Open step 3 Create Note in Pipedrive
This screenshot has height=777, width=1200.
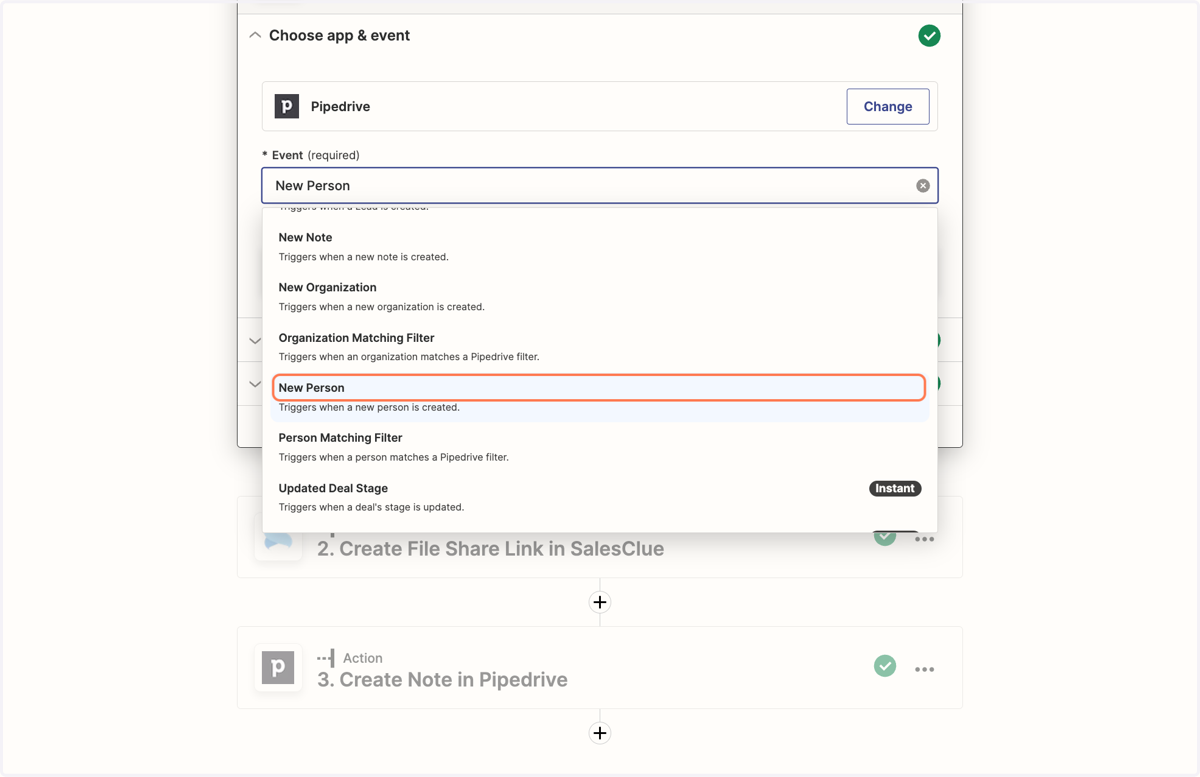point(442,680)
